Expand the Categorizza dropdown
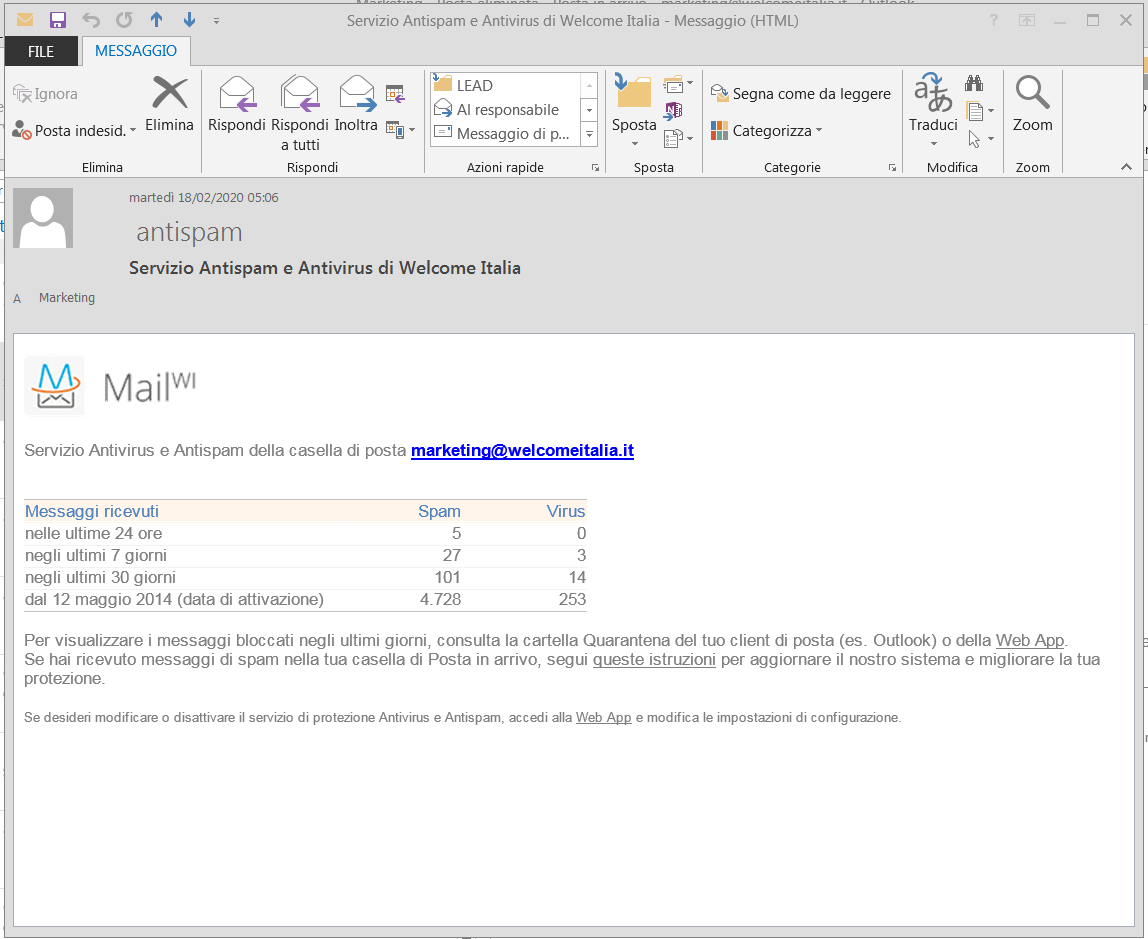The image size is (1148, 939). 767,130
